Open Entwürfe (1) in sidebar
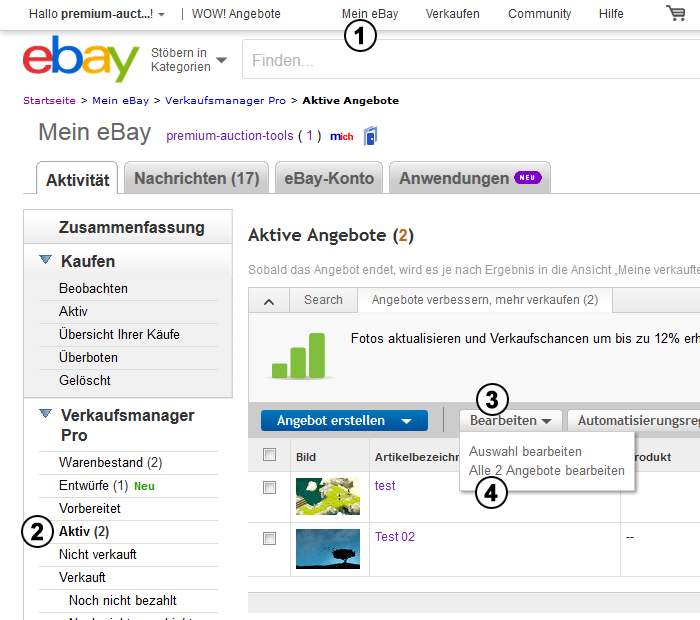The width and height of the screenshot is (700, 620). 94,485
